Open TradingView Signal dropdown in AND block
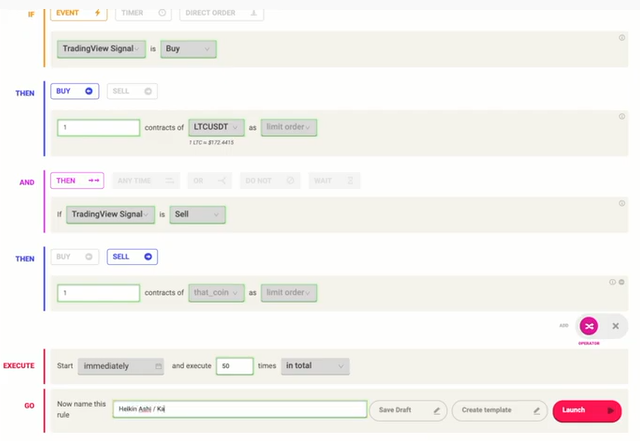The height and width of the screenshot is (441, 640). [110, 215]
